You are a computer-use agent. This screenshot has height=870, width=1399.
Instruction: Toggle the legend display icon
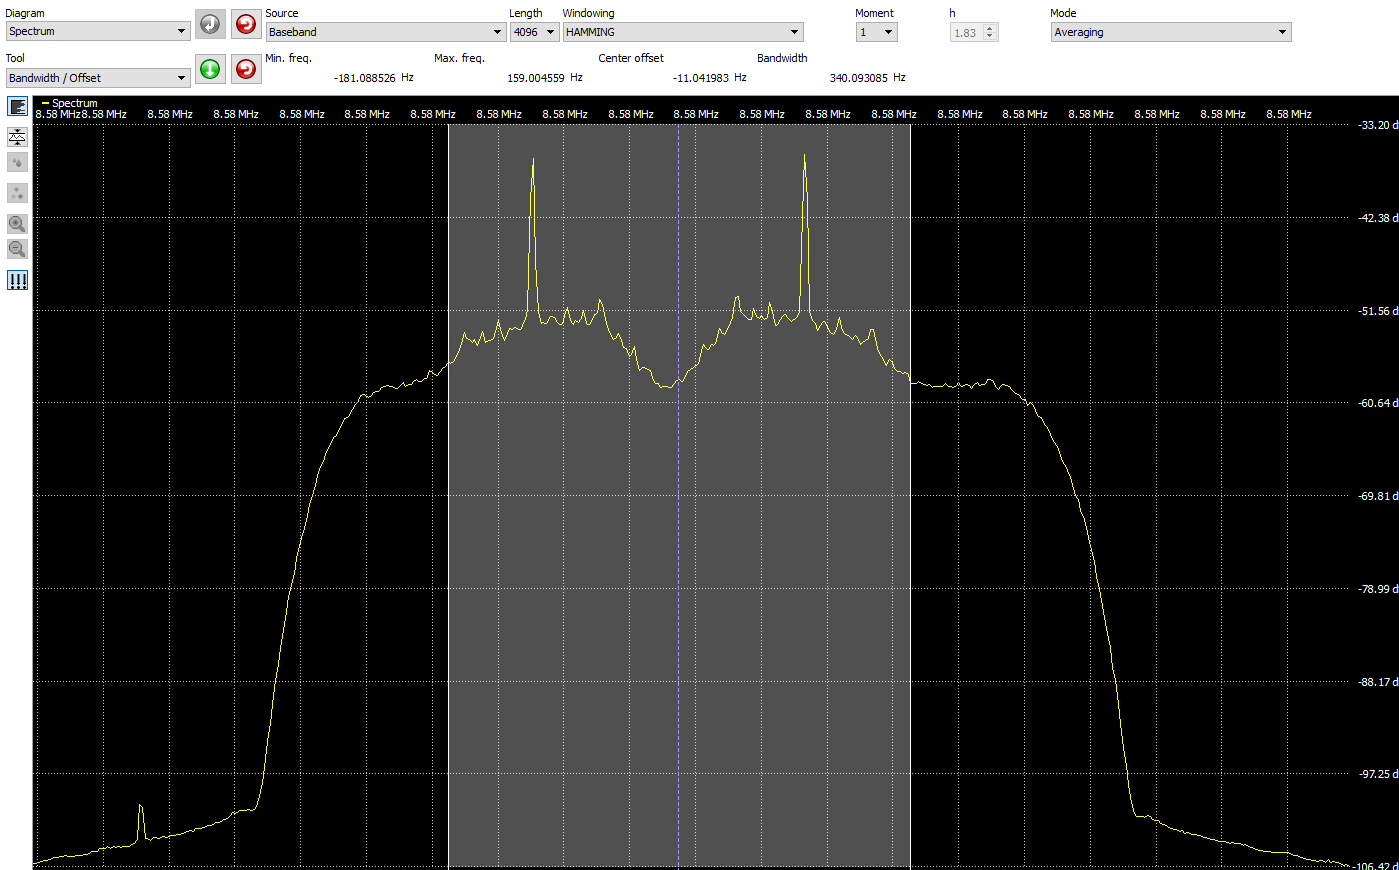[x=17, y=106]
